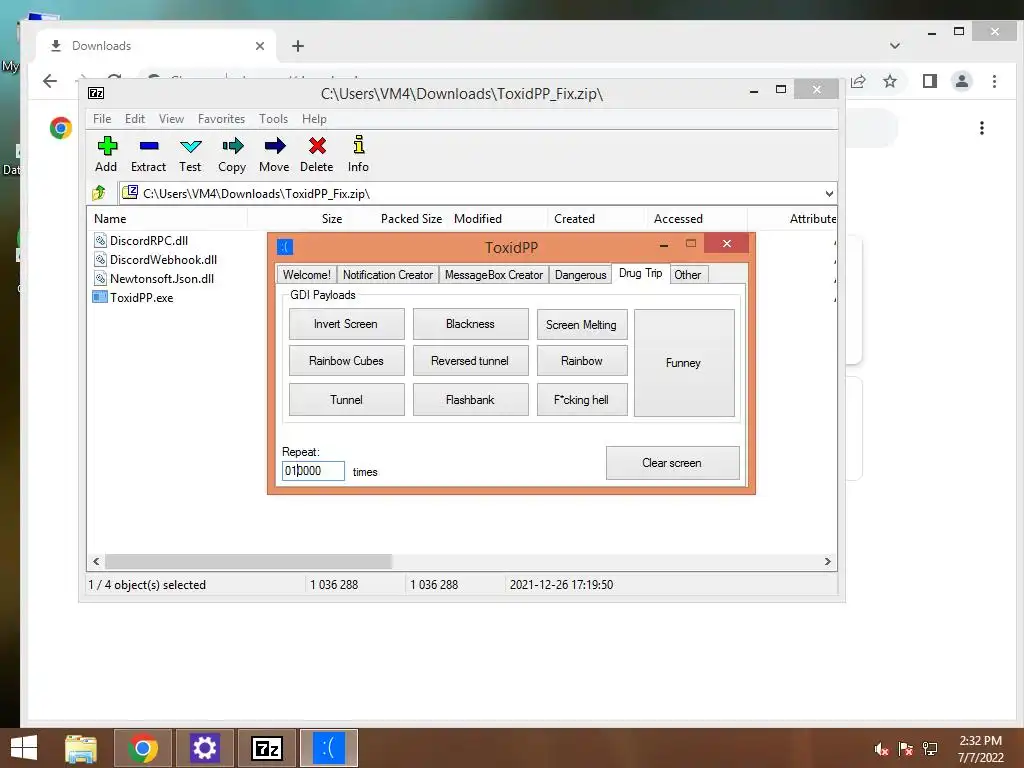Select the DiscordRPC.dll file icon

[x=100, y=240]
